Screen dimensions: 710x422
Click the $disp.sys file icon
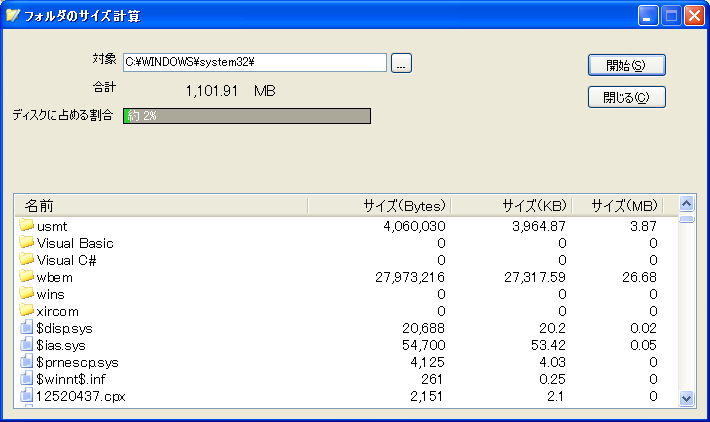point(27,327)
